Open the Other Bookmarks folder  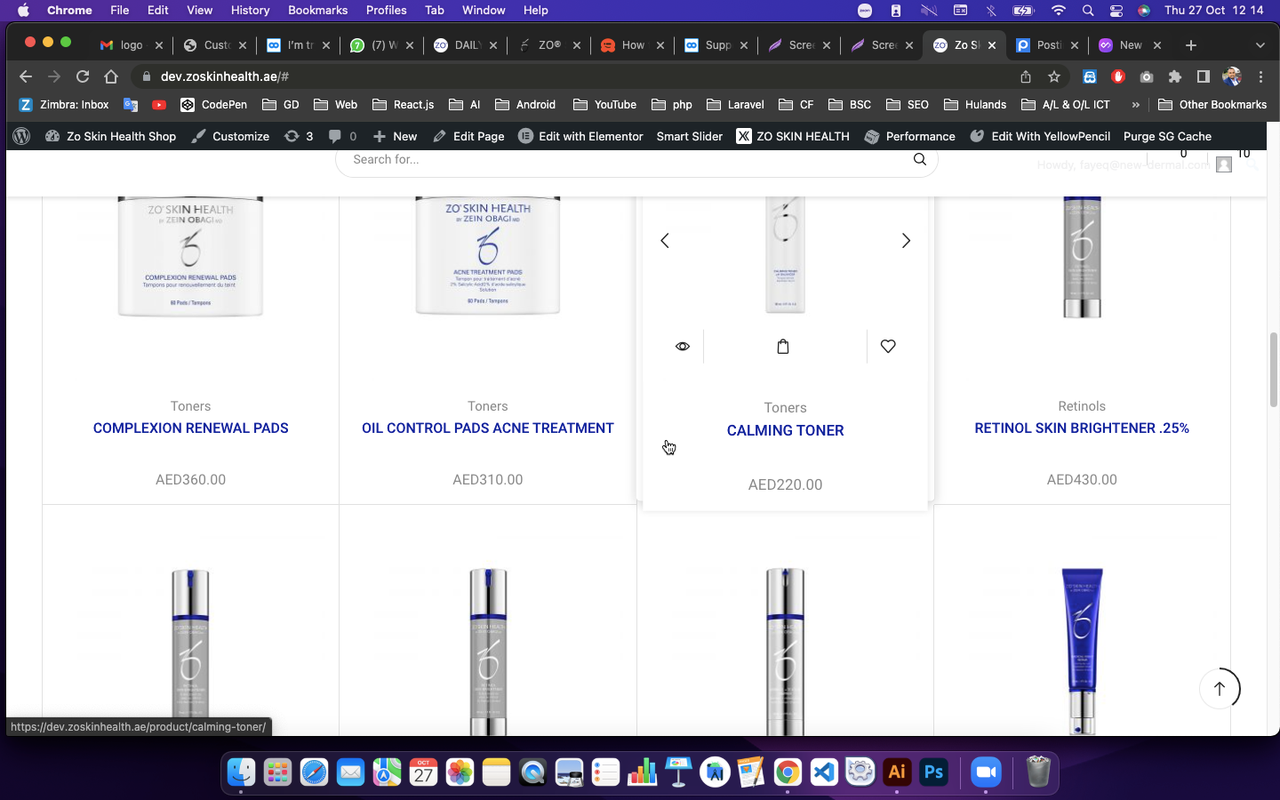point(1212,104)
